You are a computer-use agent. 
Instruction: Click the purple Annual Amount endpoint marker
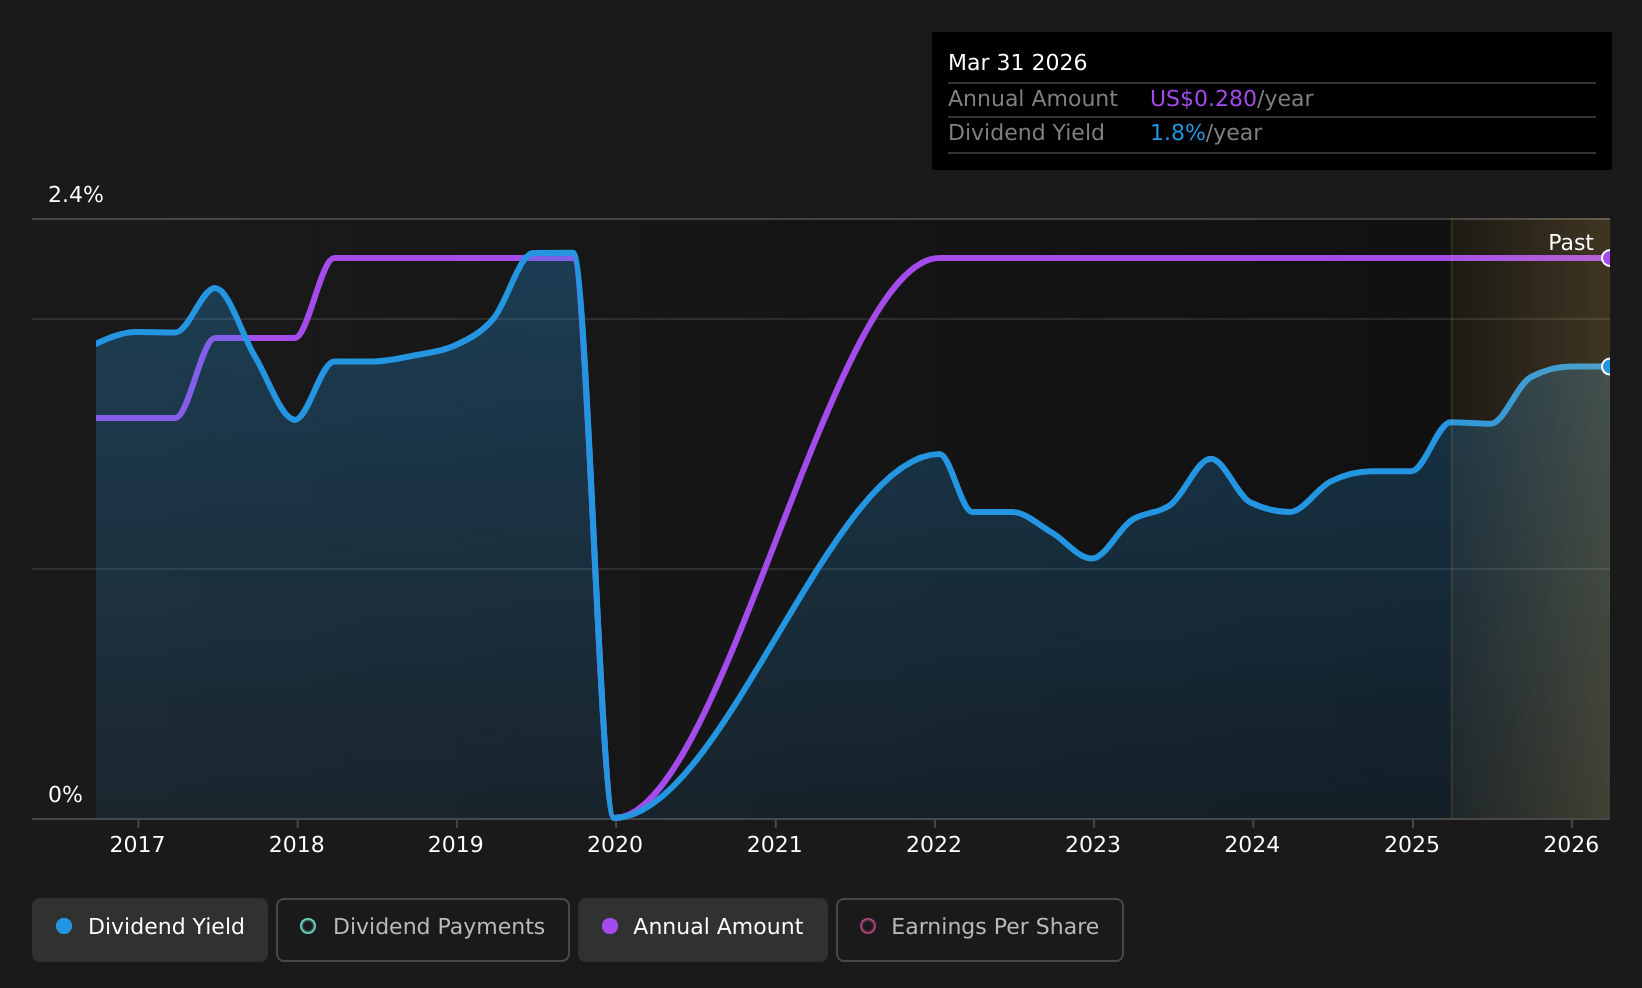coord(1607,258)
